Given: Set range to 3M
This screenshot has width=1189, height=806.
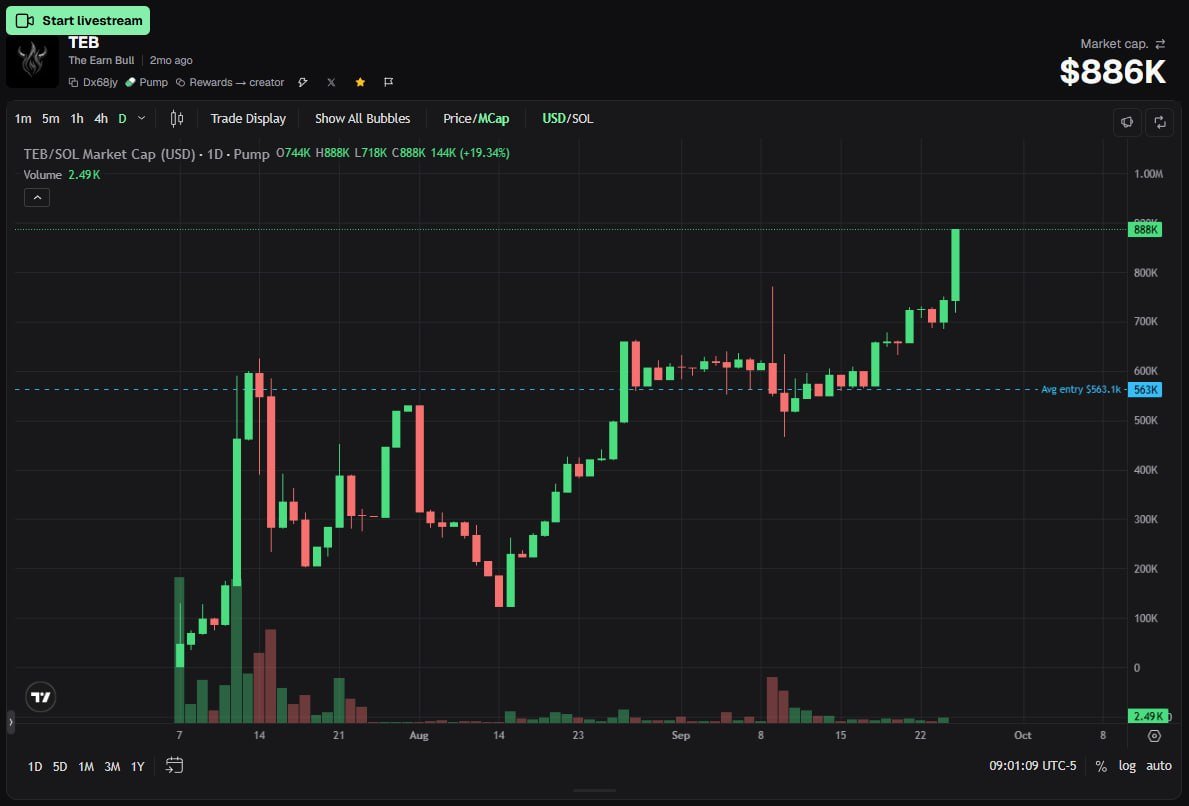Looking at the screenshot, I should coord(112,767).
